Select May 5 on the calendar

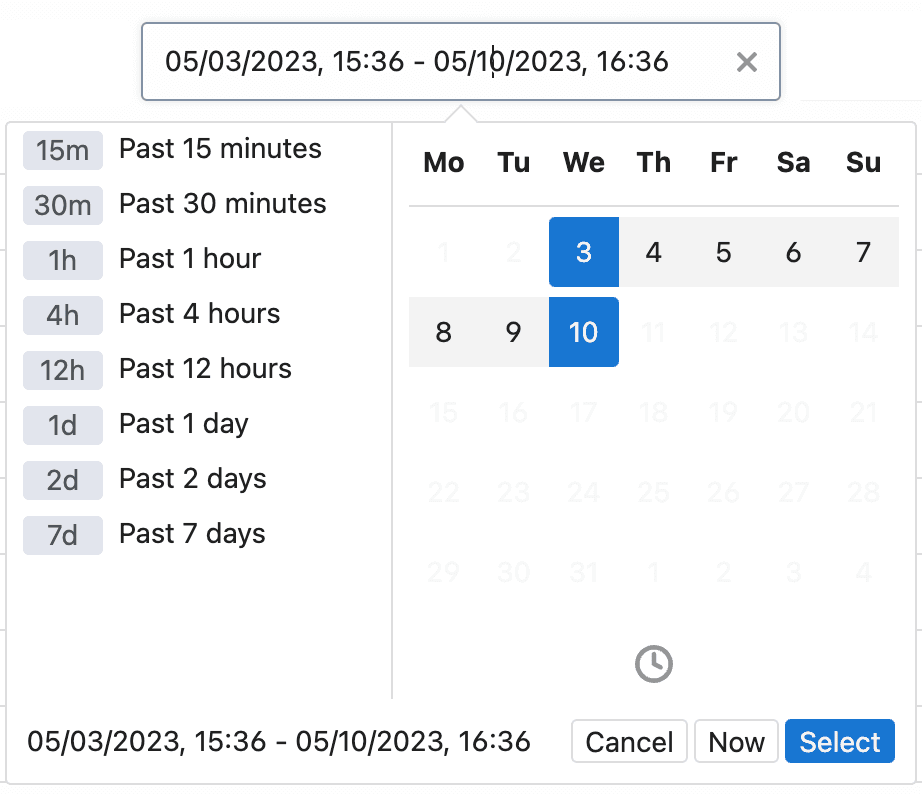723,252
